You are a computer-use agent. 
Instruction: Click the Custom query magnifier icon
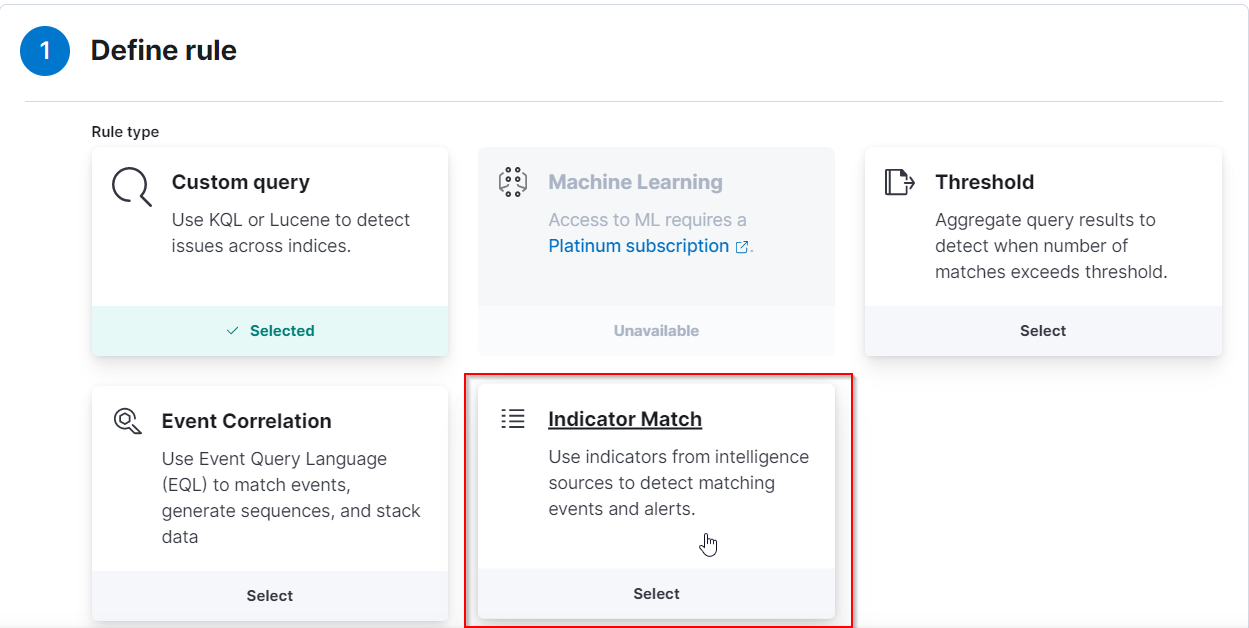[131, 186]
